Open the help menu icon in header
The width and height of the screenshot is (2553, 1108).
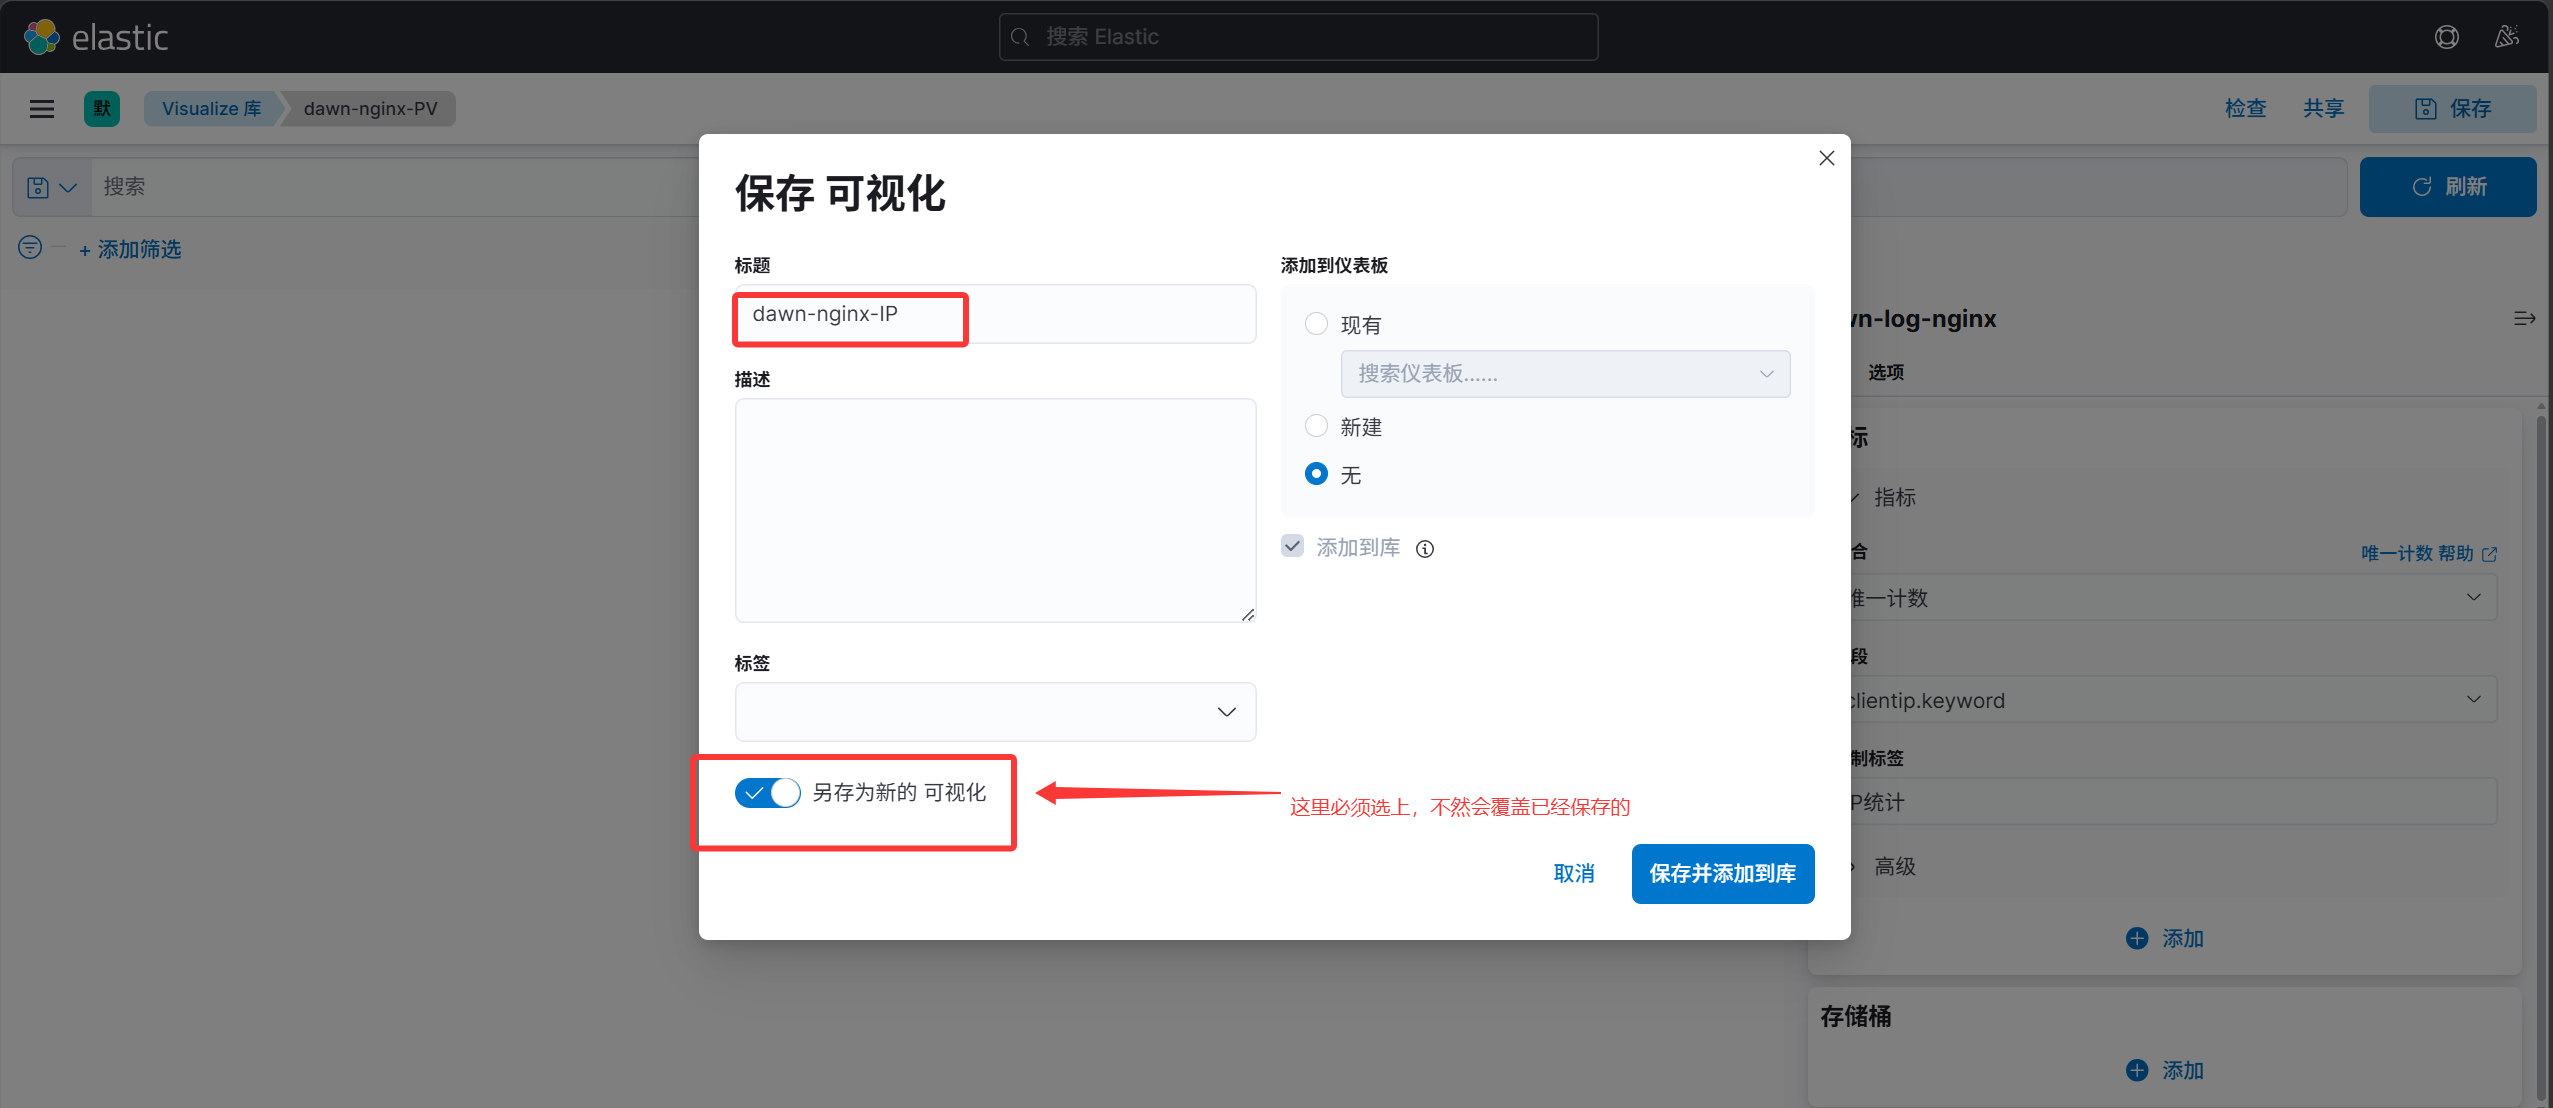tap(2446, 37)
